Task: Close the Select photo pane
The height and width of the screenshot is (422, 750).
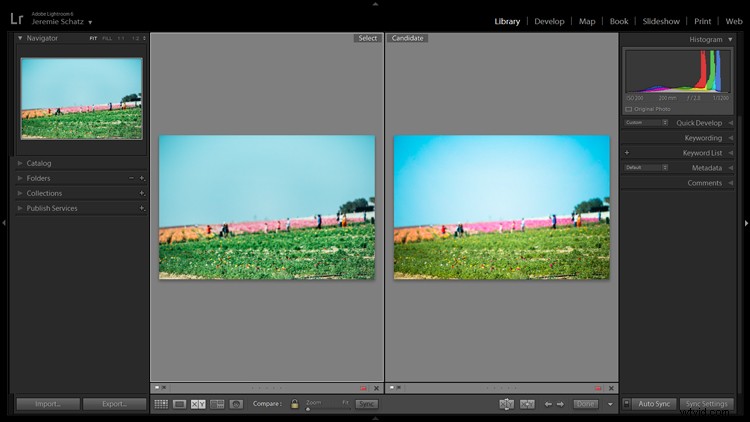Action: (376, 388)
